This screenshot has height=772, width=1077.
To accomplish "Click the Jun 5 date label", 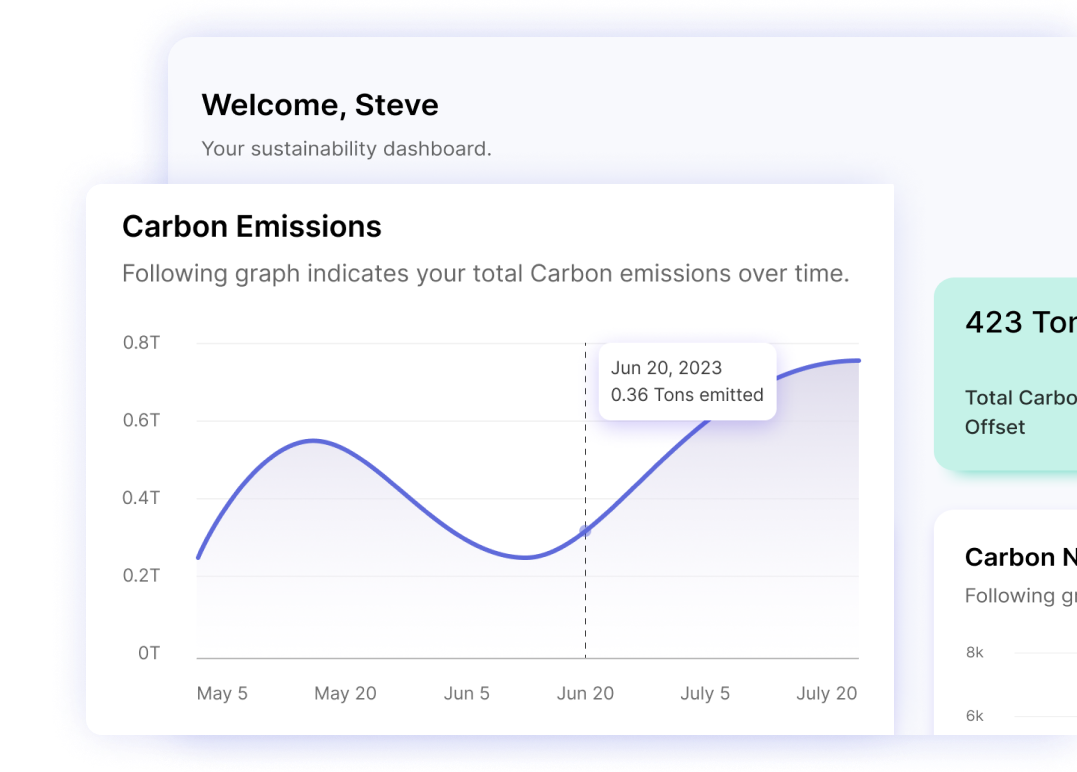I will tap(467, 693).
